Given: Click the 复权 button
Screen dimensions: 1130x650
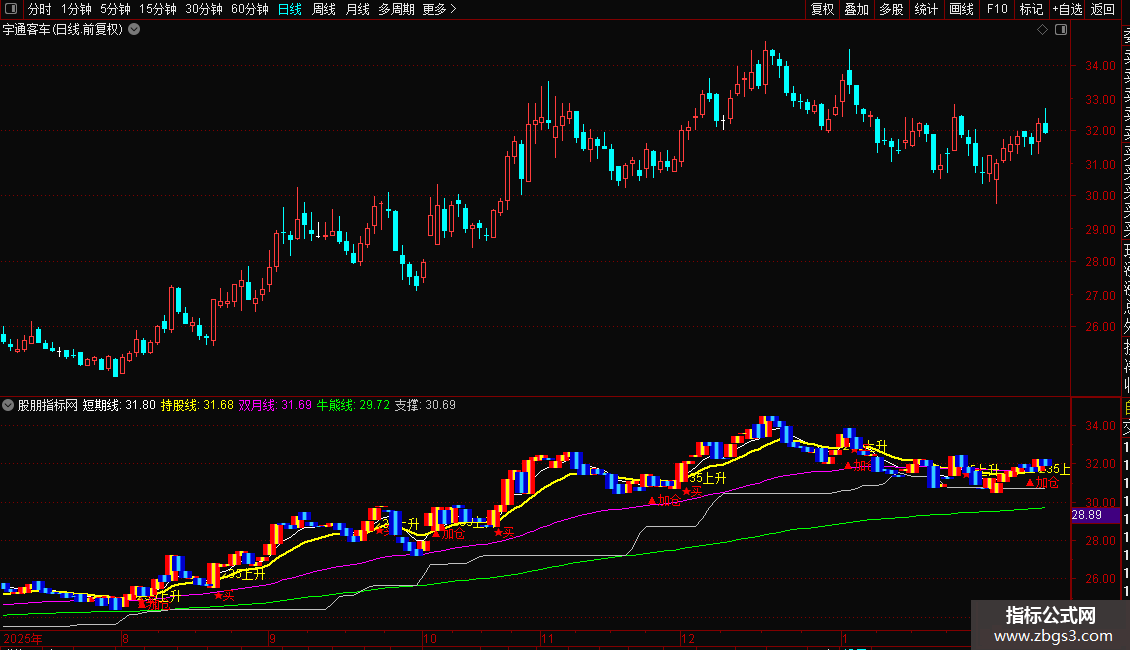Looking at the screenshot, I should [822, 9].
